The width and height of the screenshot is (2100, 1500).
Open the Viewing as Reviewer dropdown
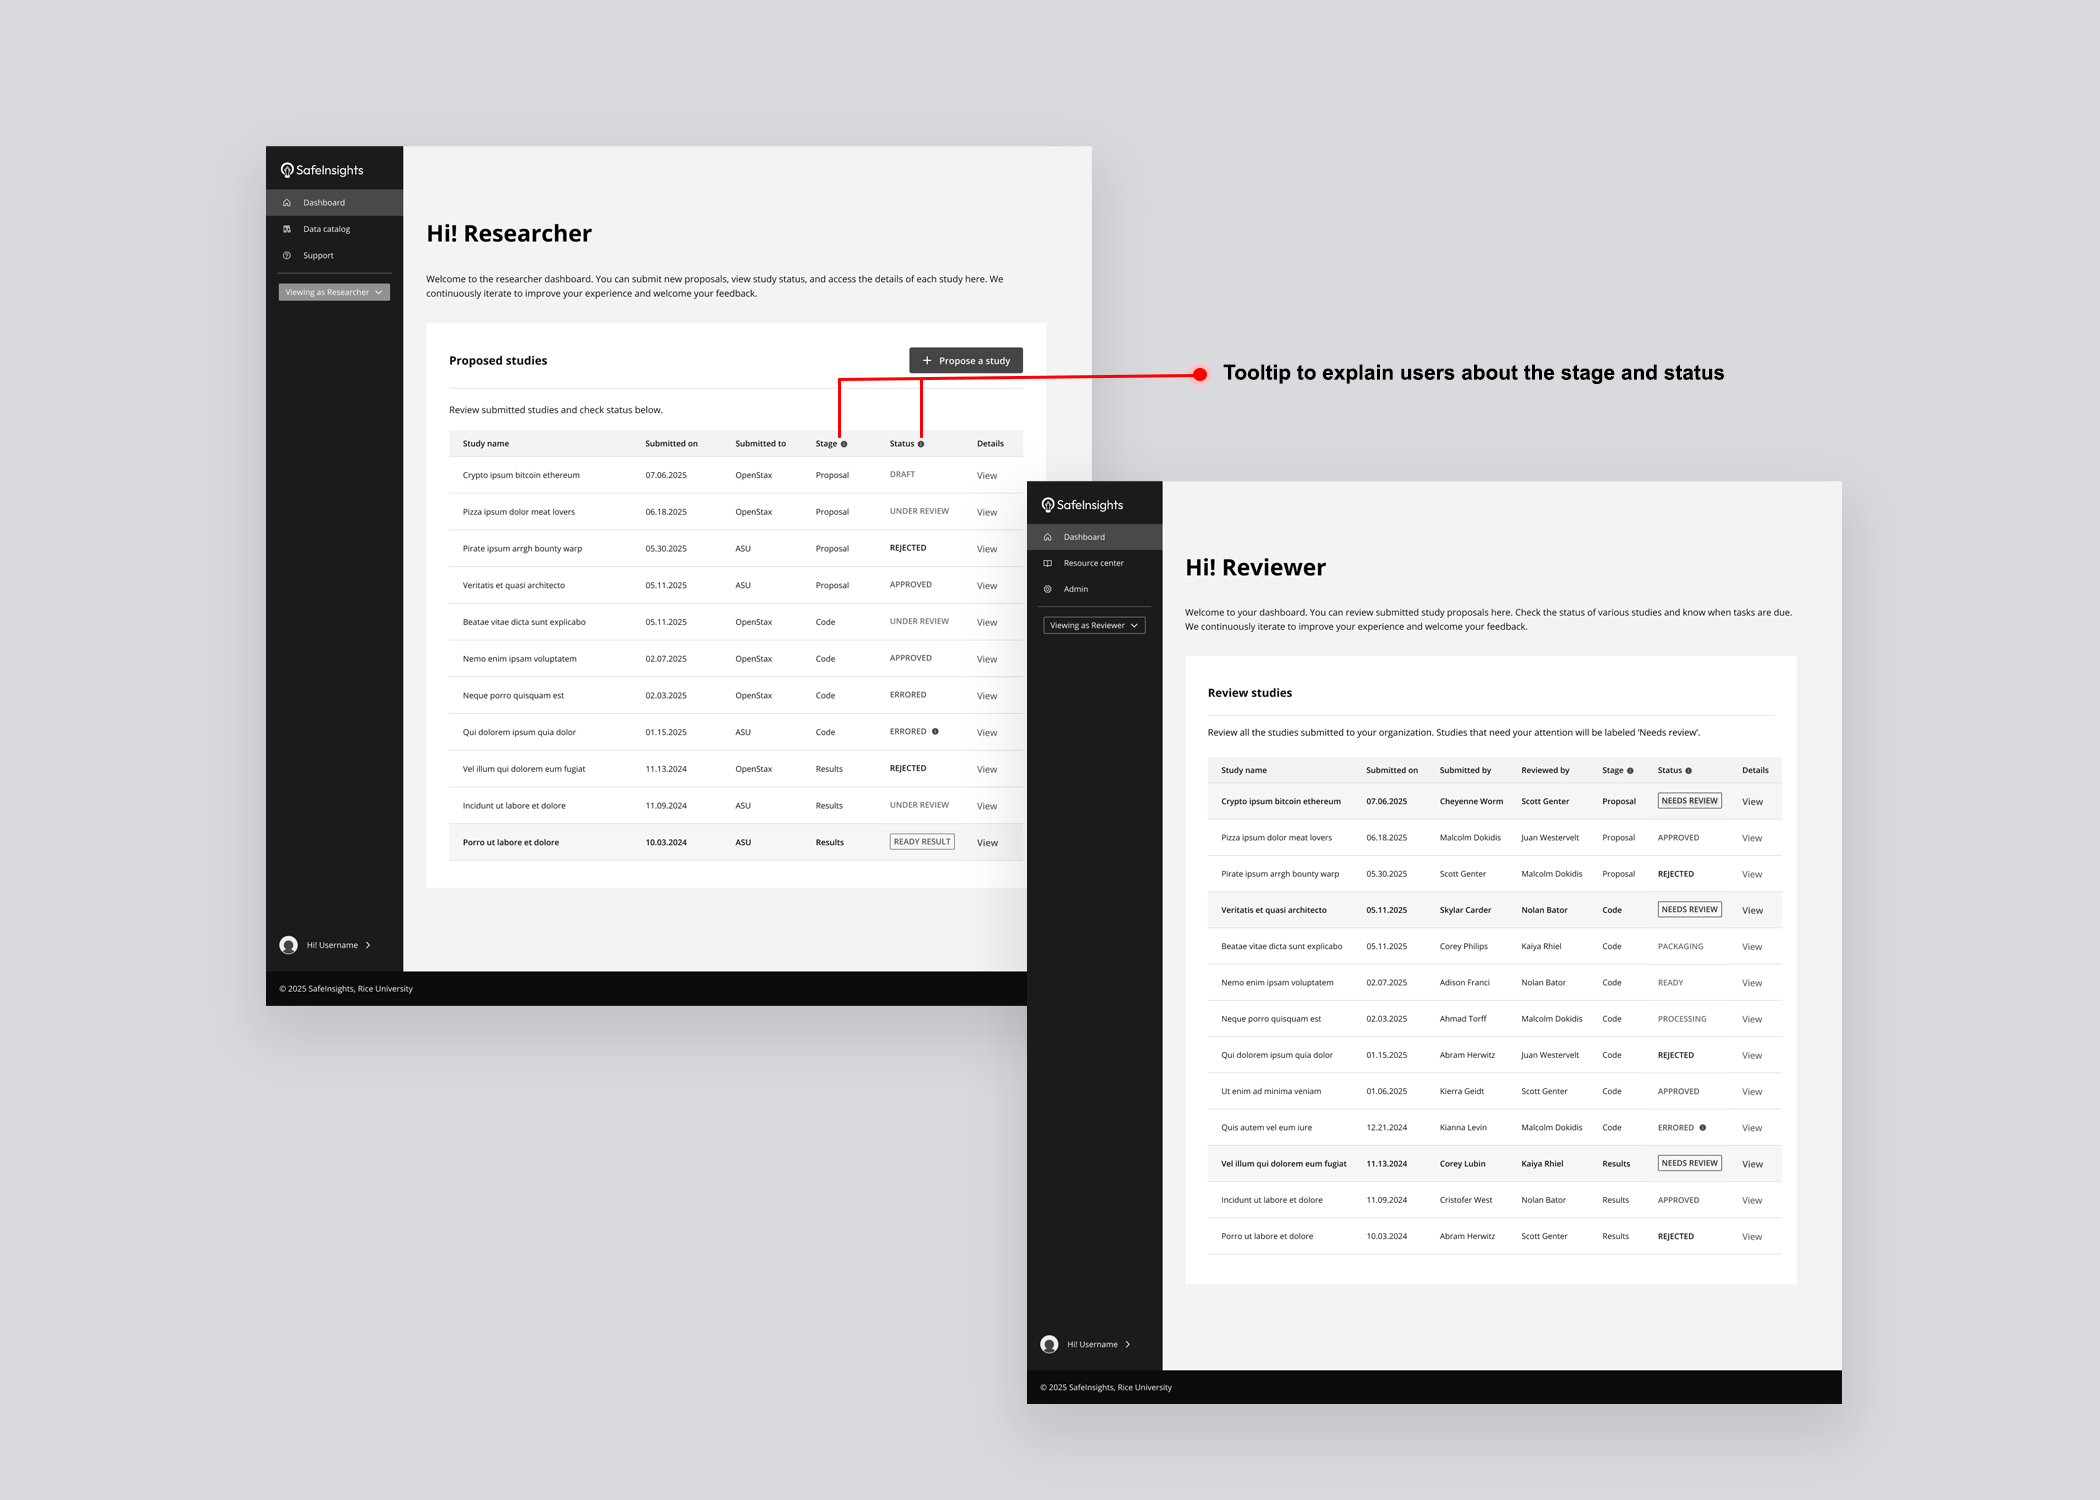(1094, 626)
